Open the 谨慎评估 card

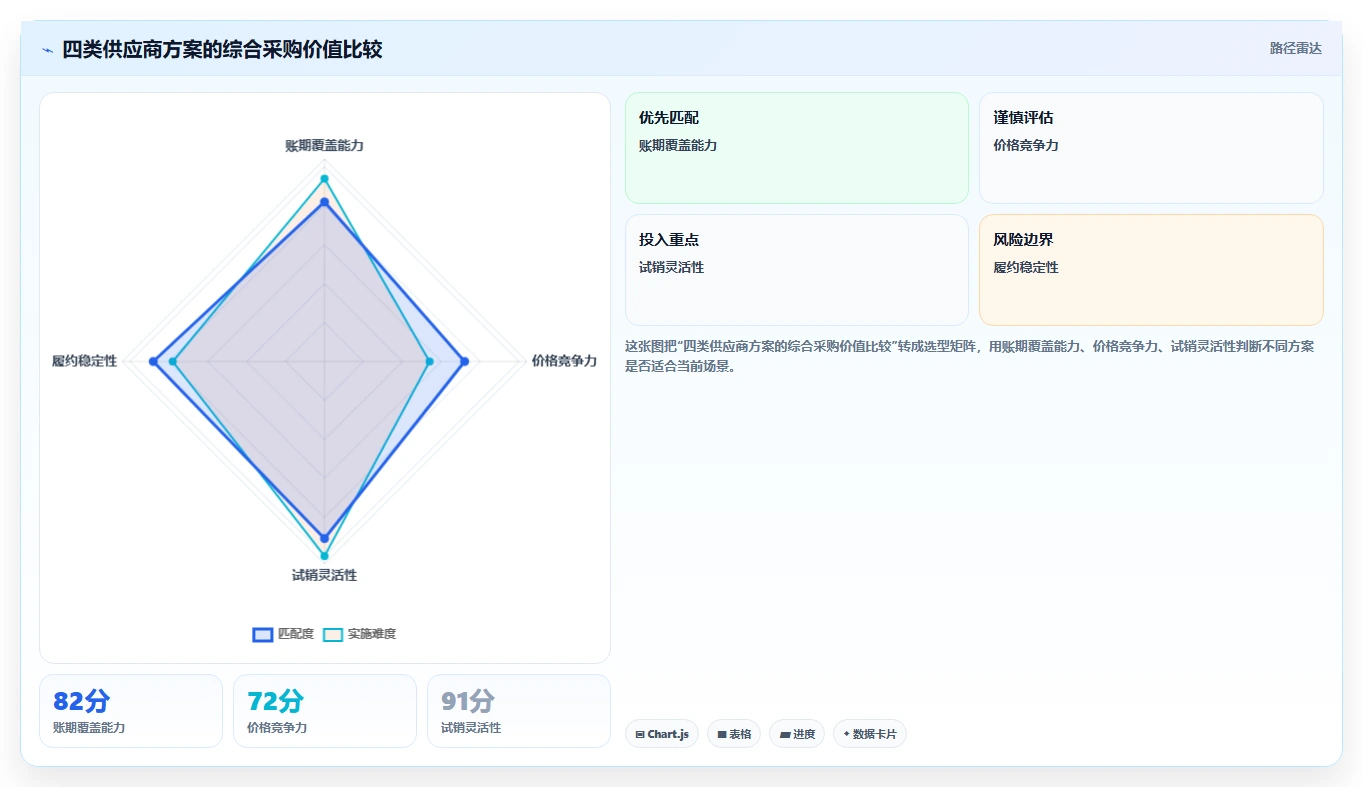(x=1151, y=148)
